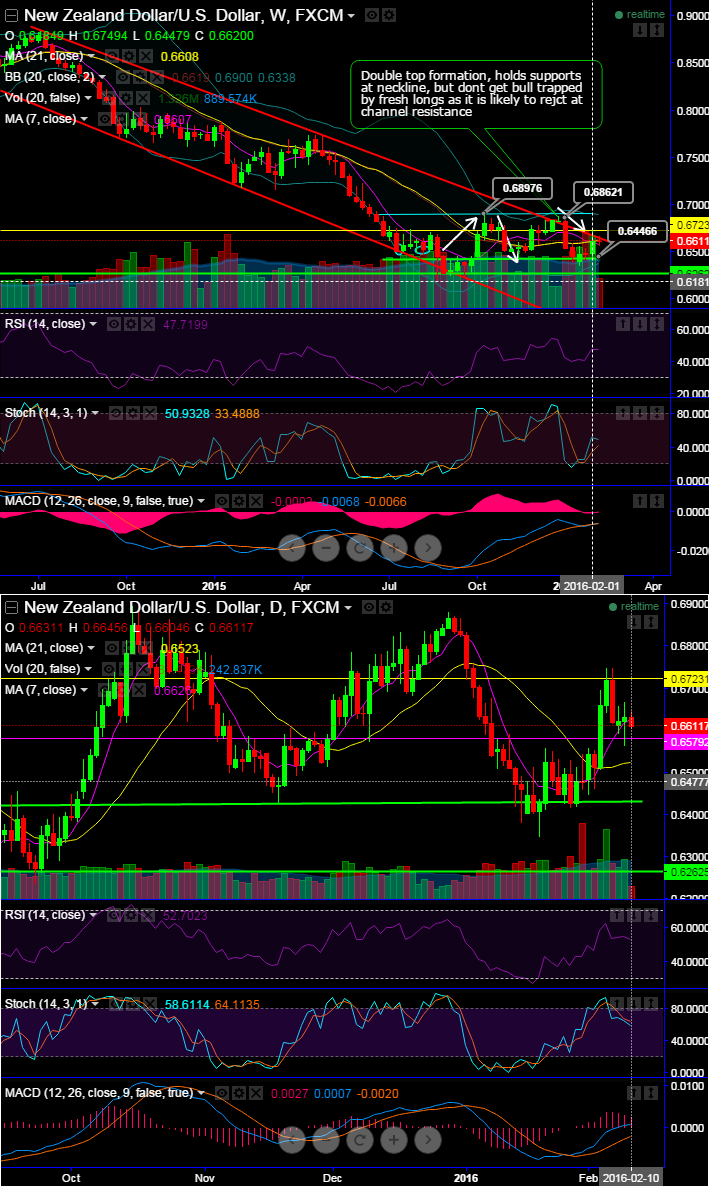Open symbol dropdown on weekly NZD/USD chart
Image resolution: width=709 pixels, height=1186 pixels.
(350, 16)
